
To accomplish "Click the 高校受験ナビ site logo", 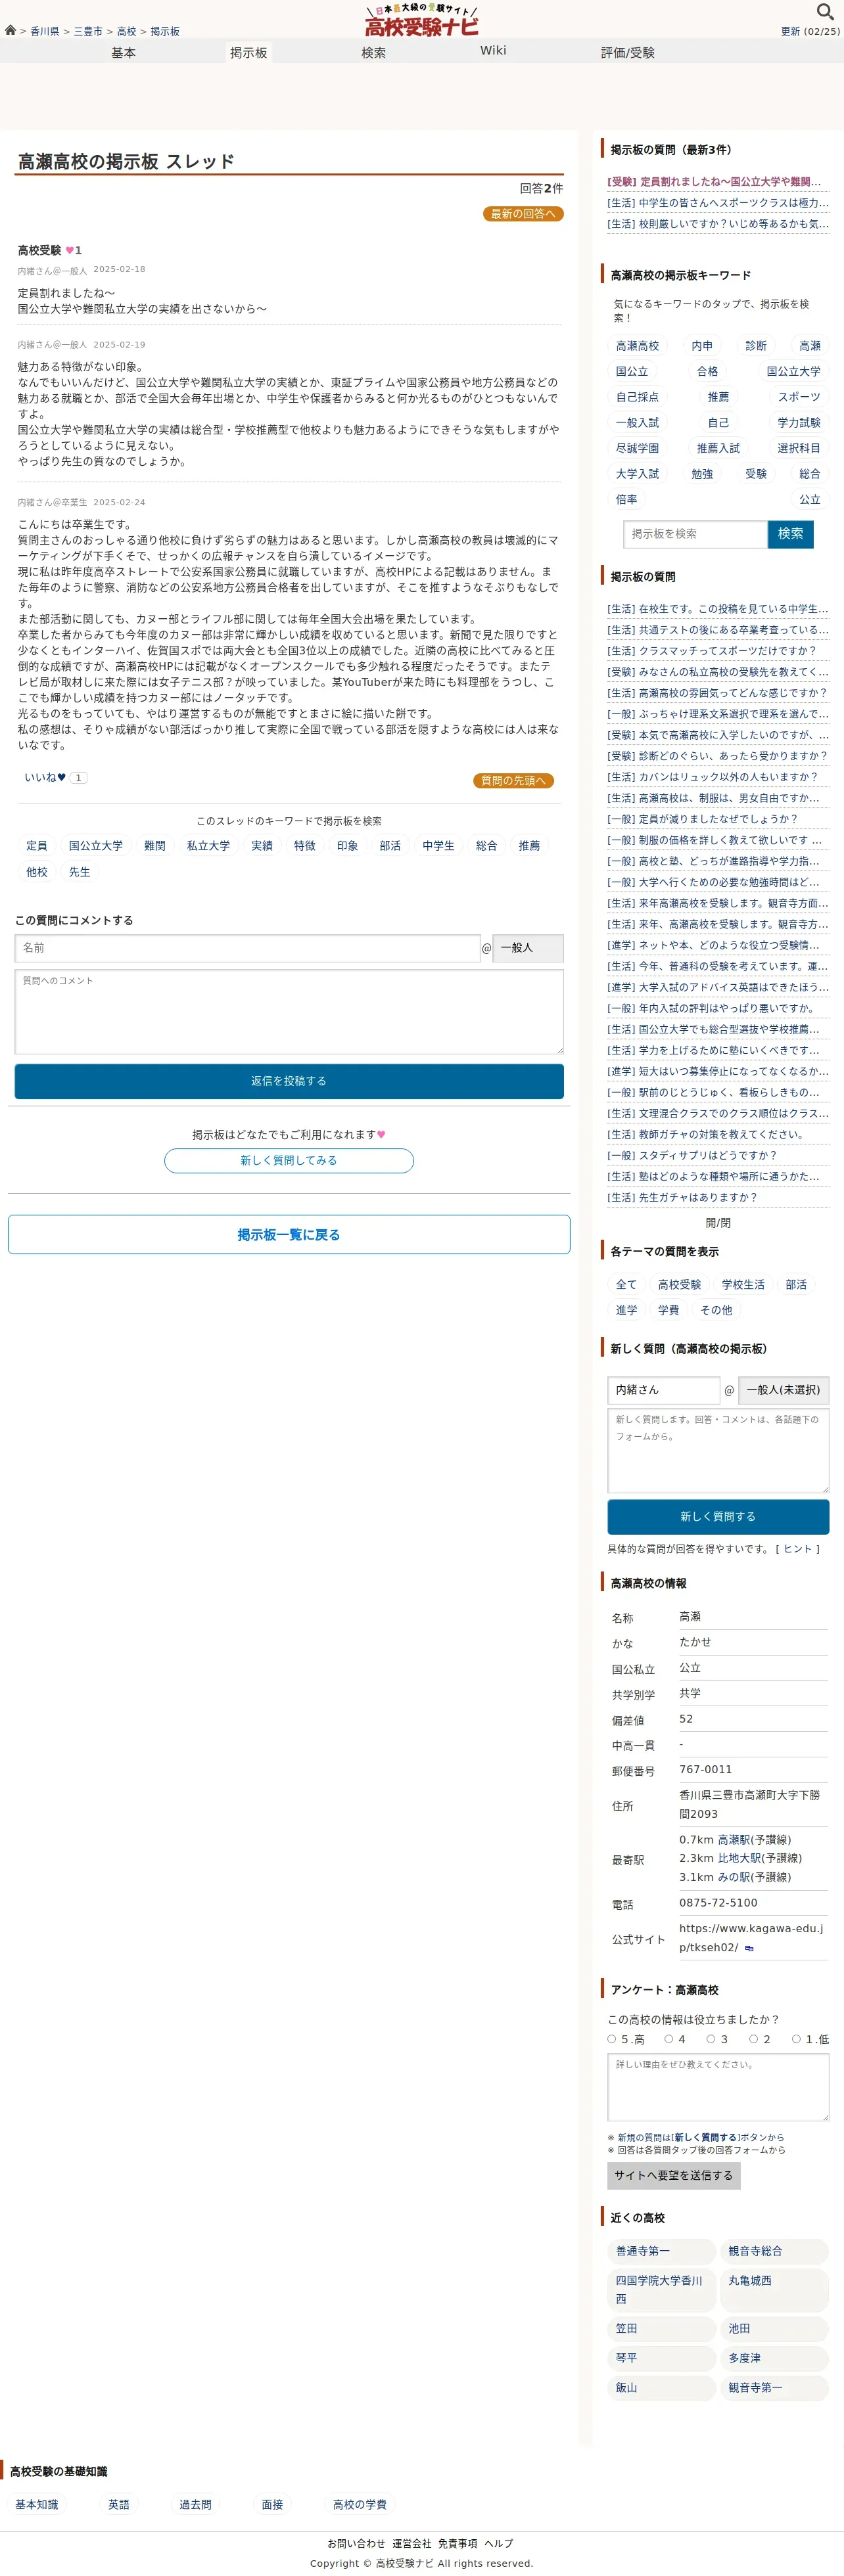I will [x=421, y=20].
